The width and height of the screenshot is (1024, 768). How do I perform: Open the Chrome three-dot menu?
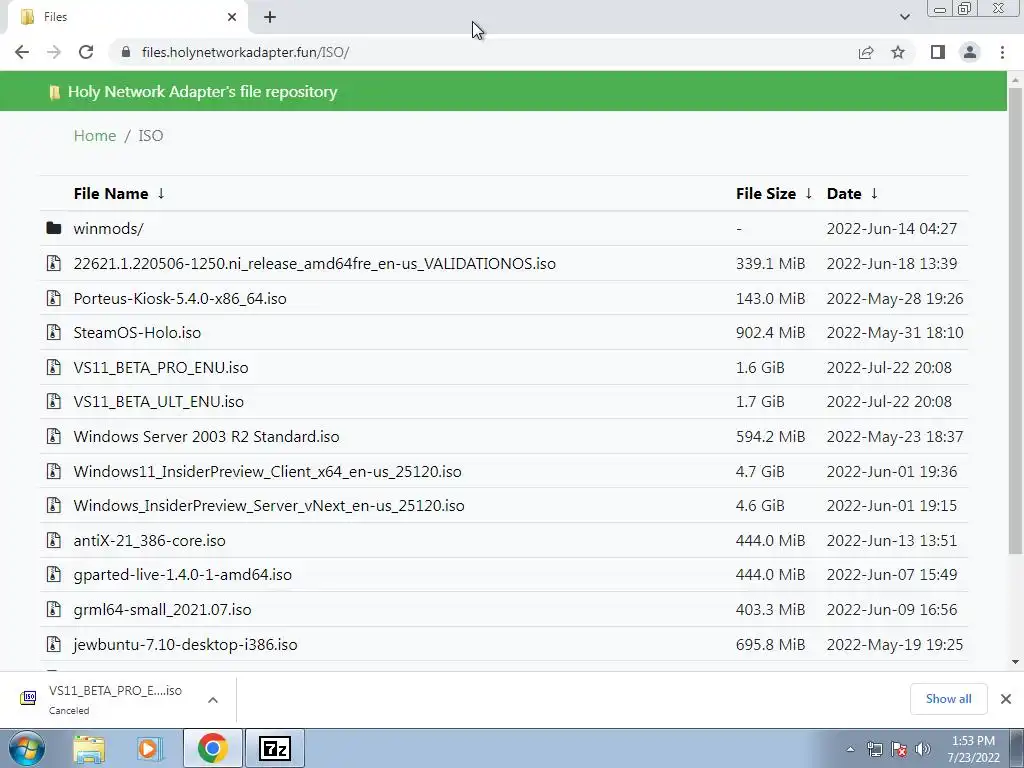1002,52
